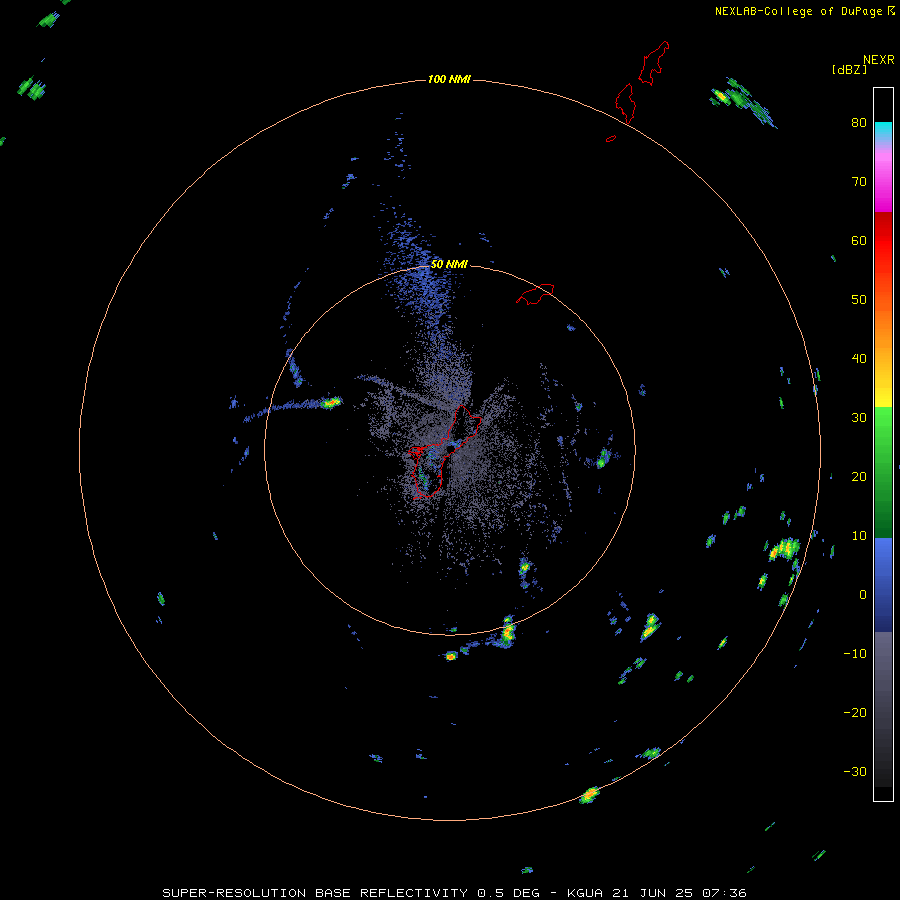This screenshot has width=900, height=900.
Task: Click the Guam island outline at radar center
Action: (x=443, y=452)
